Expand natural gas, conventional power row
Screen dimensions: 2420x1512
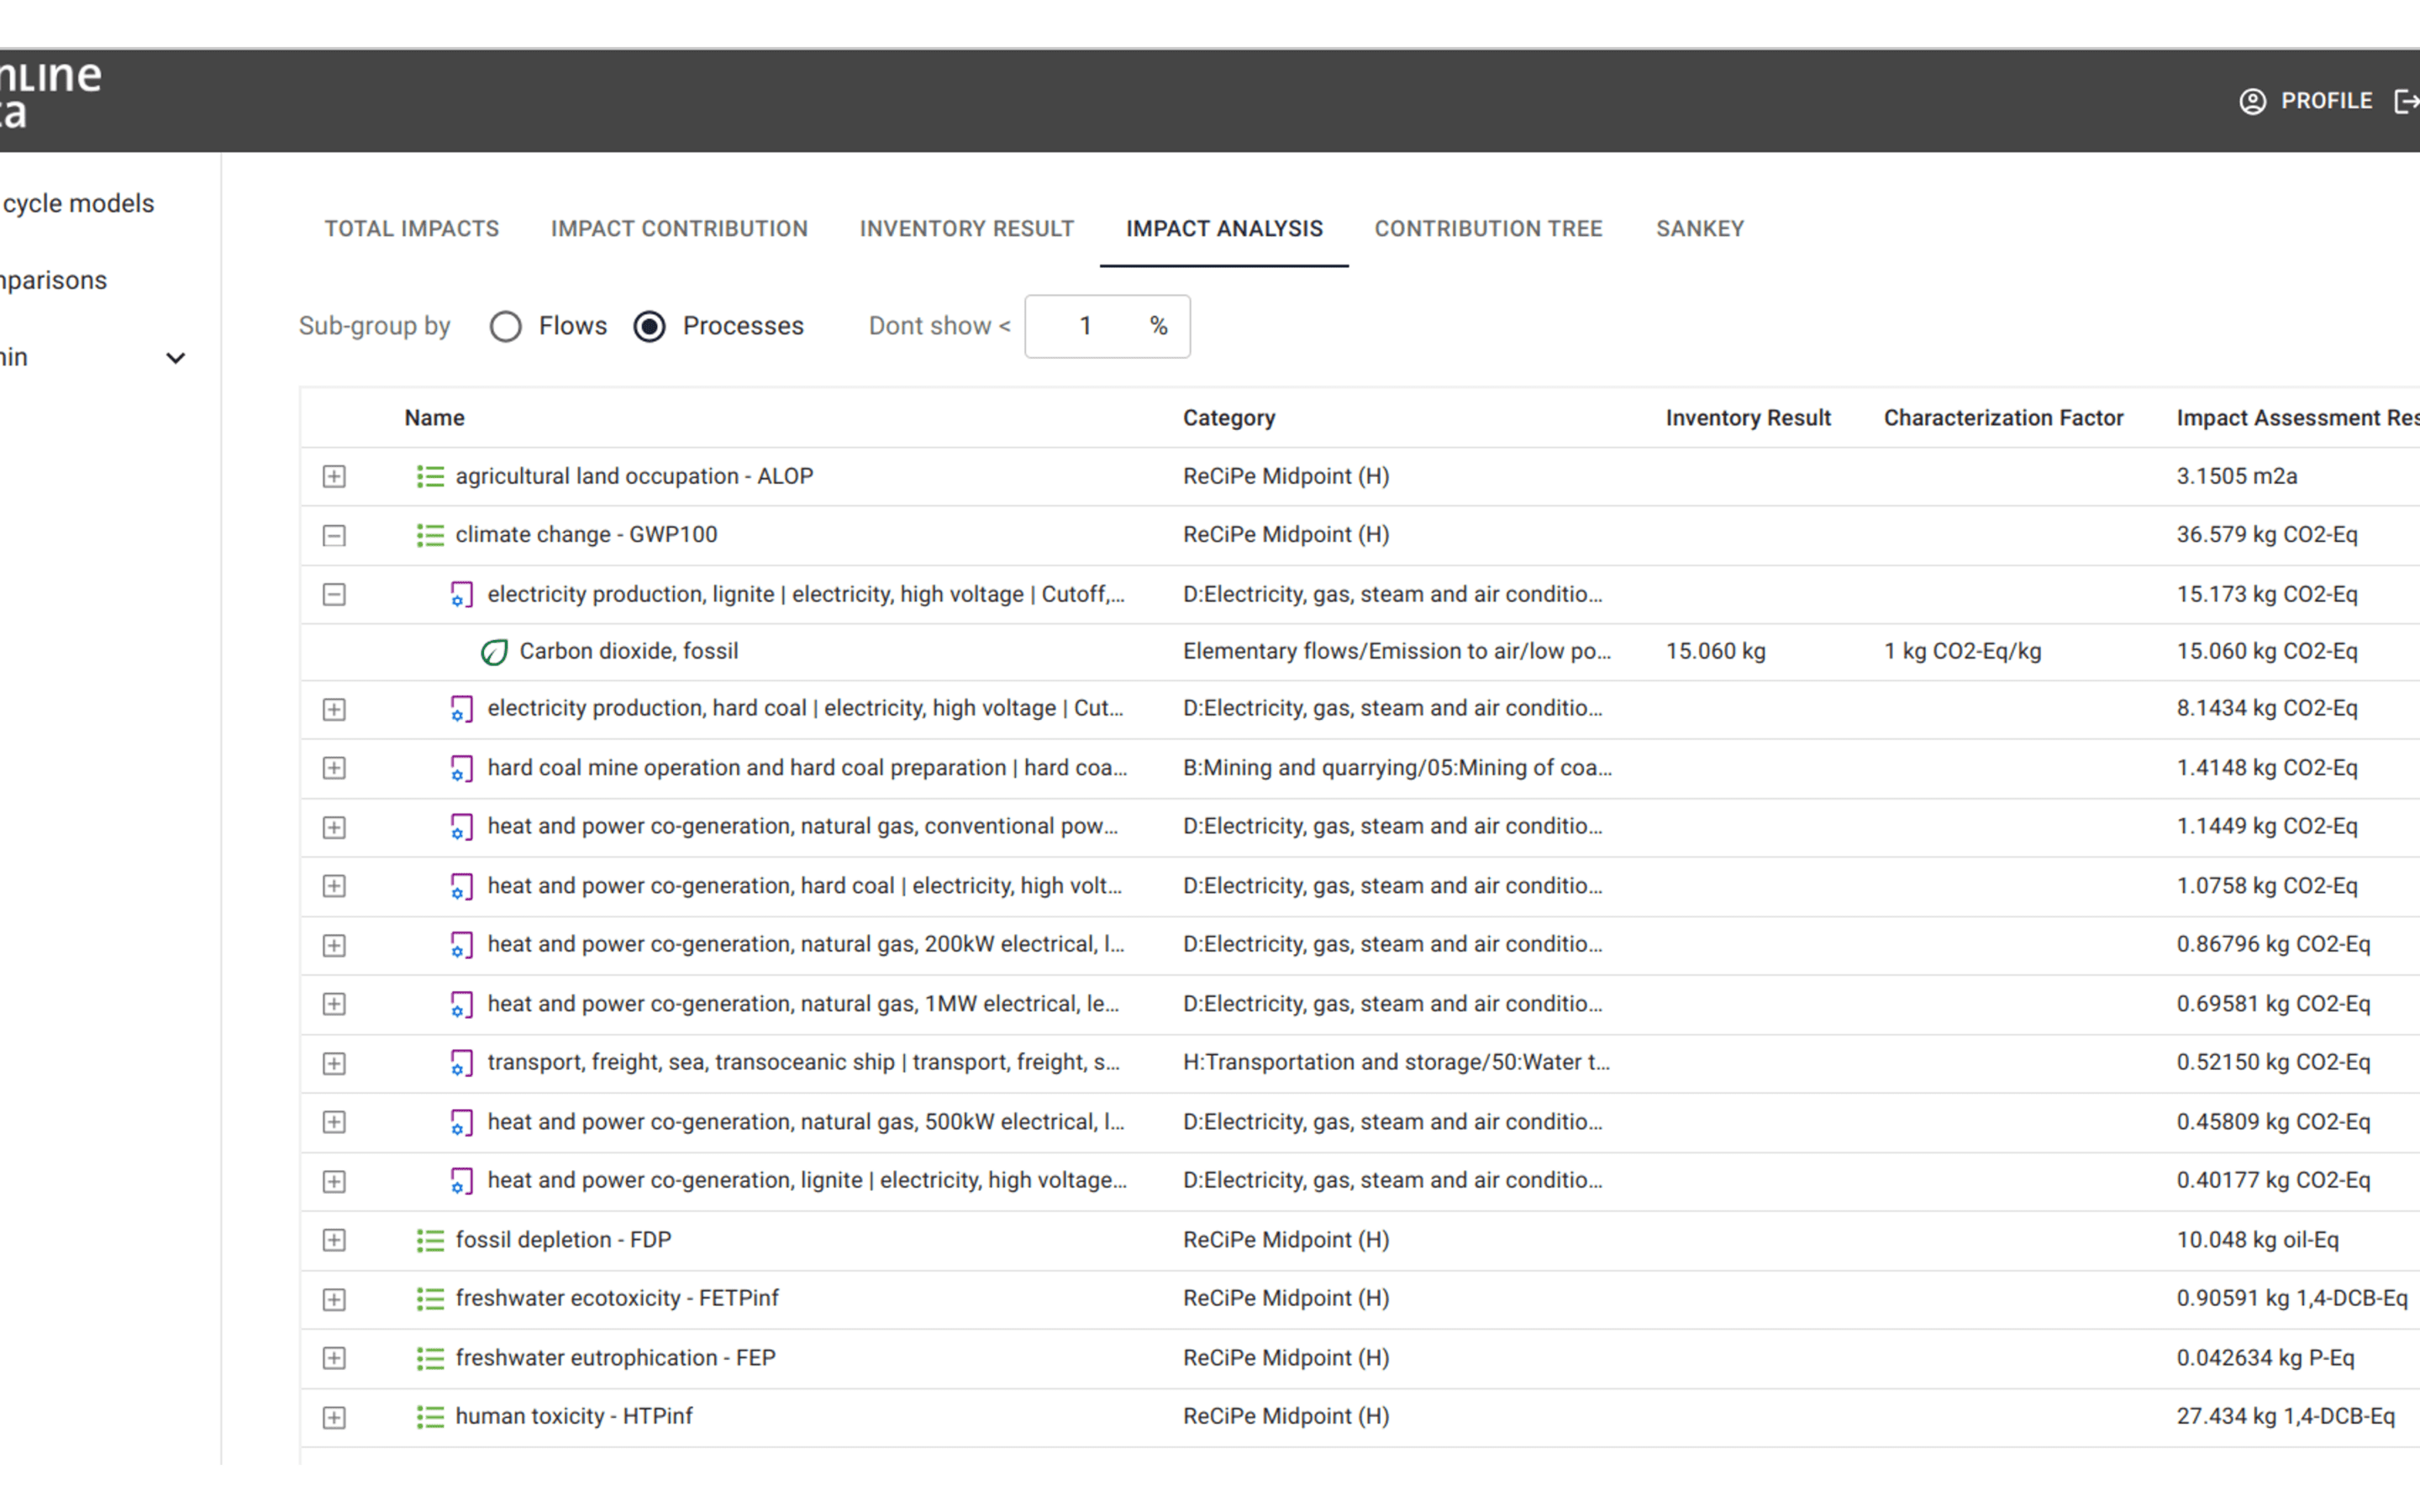click(334, 827)
